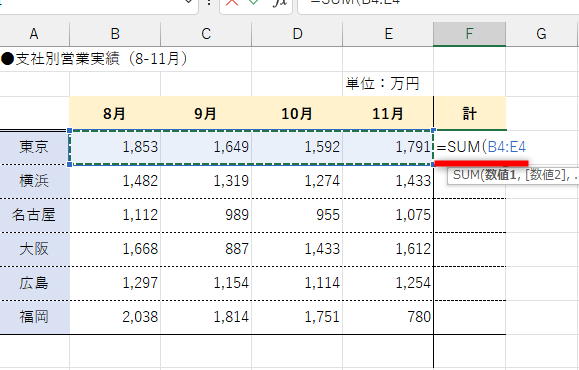Select column A header
The image size is (579, 370).
pyautogui.click(x=34, y=34)
